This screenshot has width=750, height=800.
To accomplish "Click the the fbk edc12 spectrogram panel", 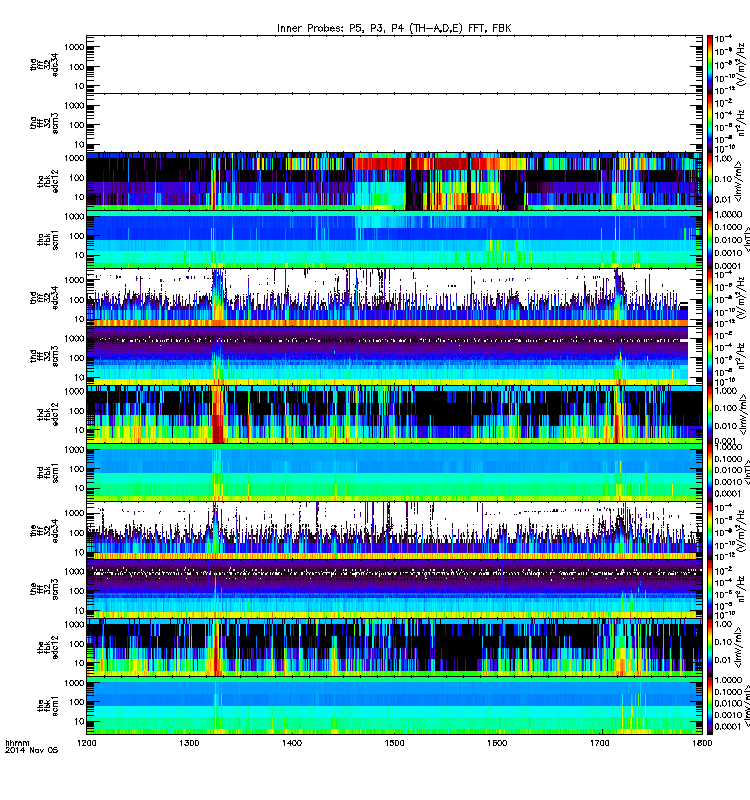I will [x=394, y=647].
